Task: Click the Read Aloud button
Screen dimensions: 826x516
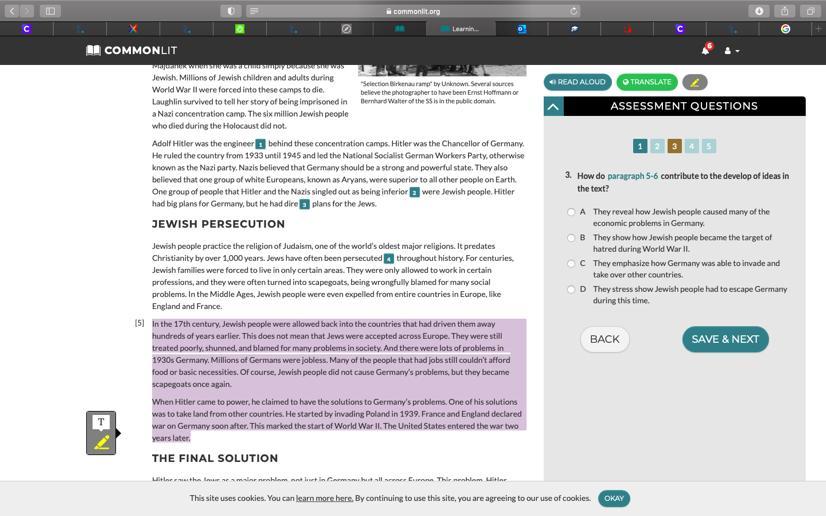Action: click(577, 82)
